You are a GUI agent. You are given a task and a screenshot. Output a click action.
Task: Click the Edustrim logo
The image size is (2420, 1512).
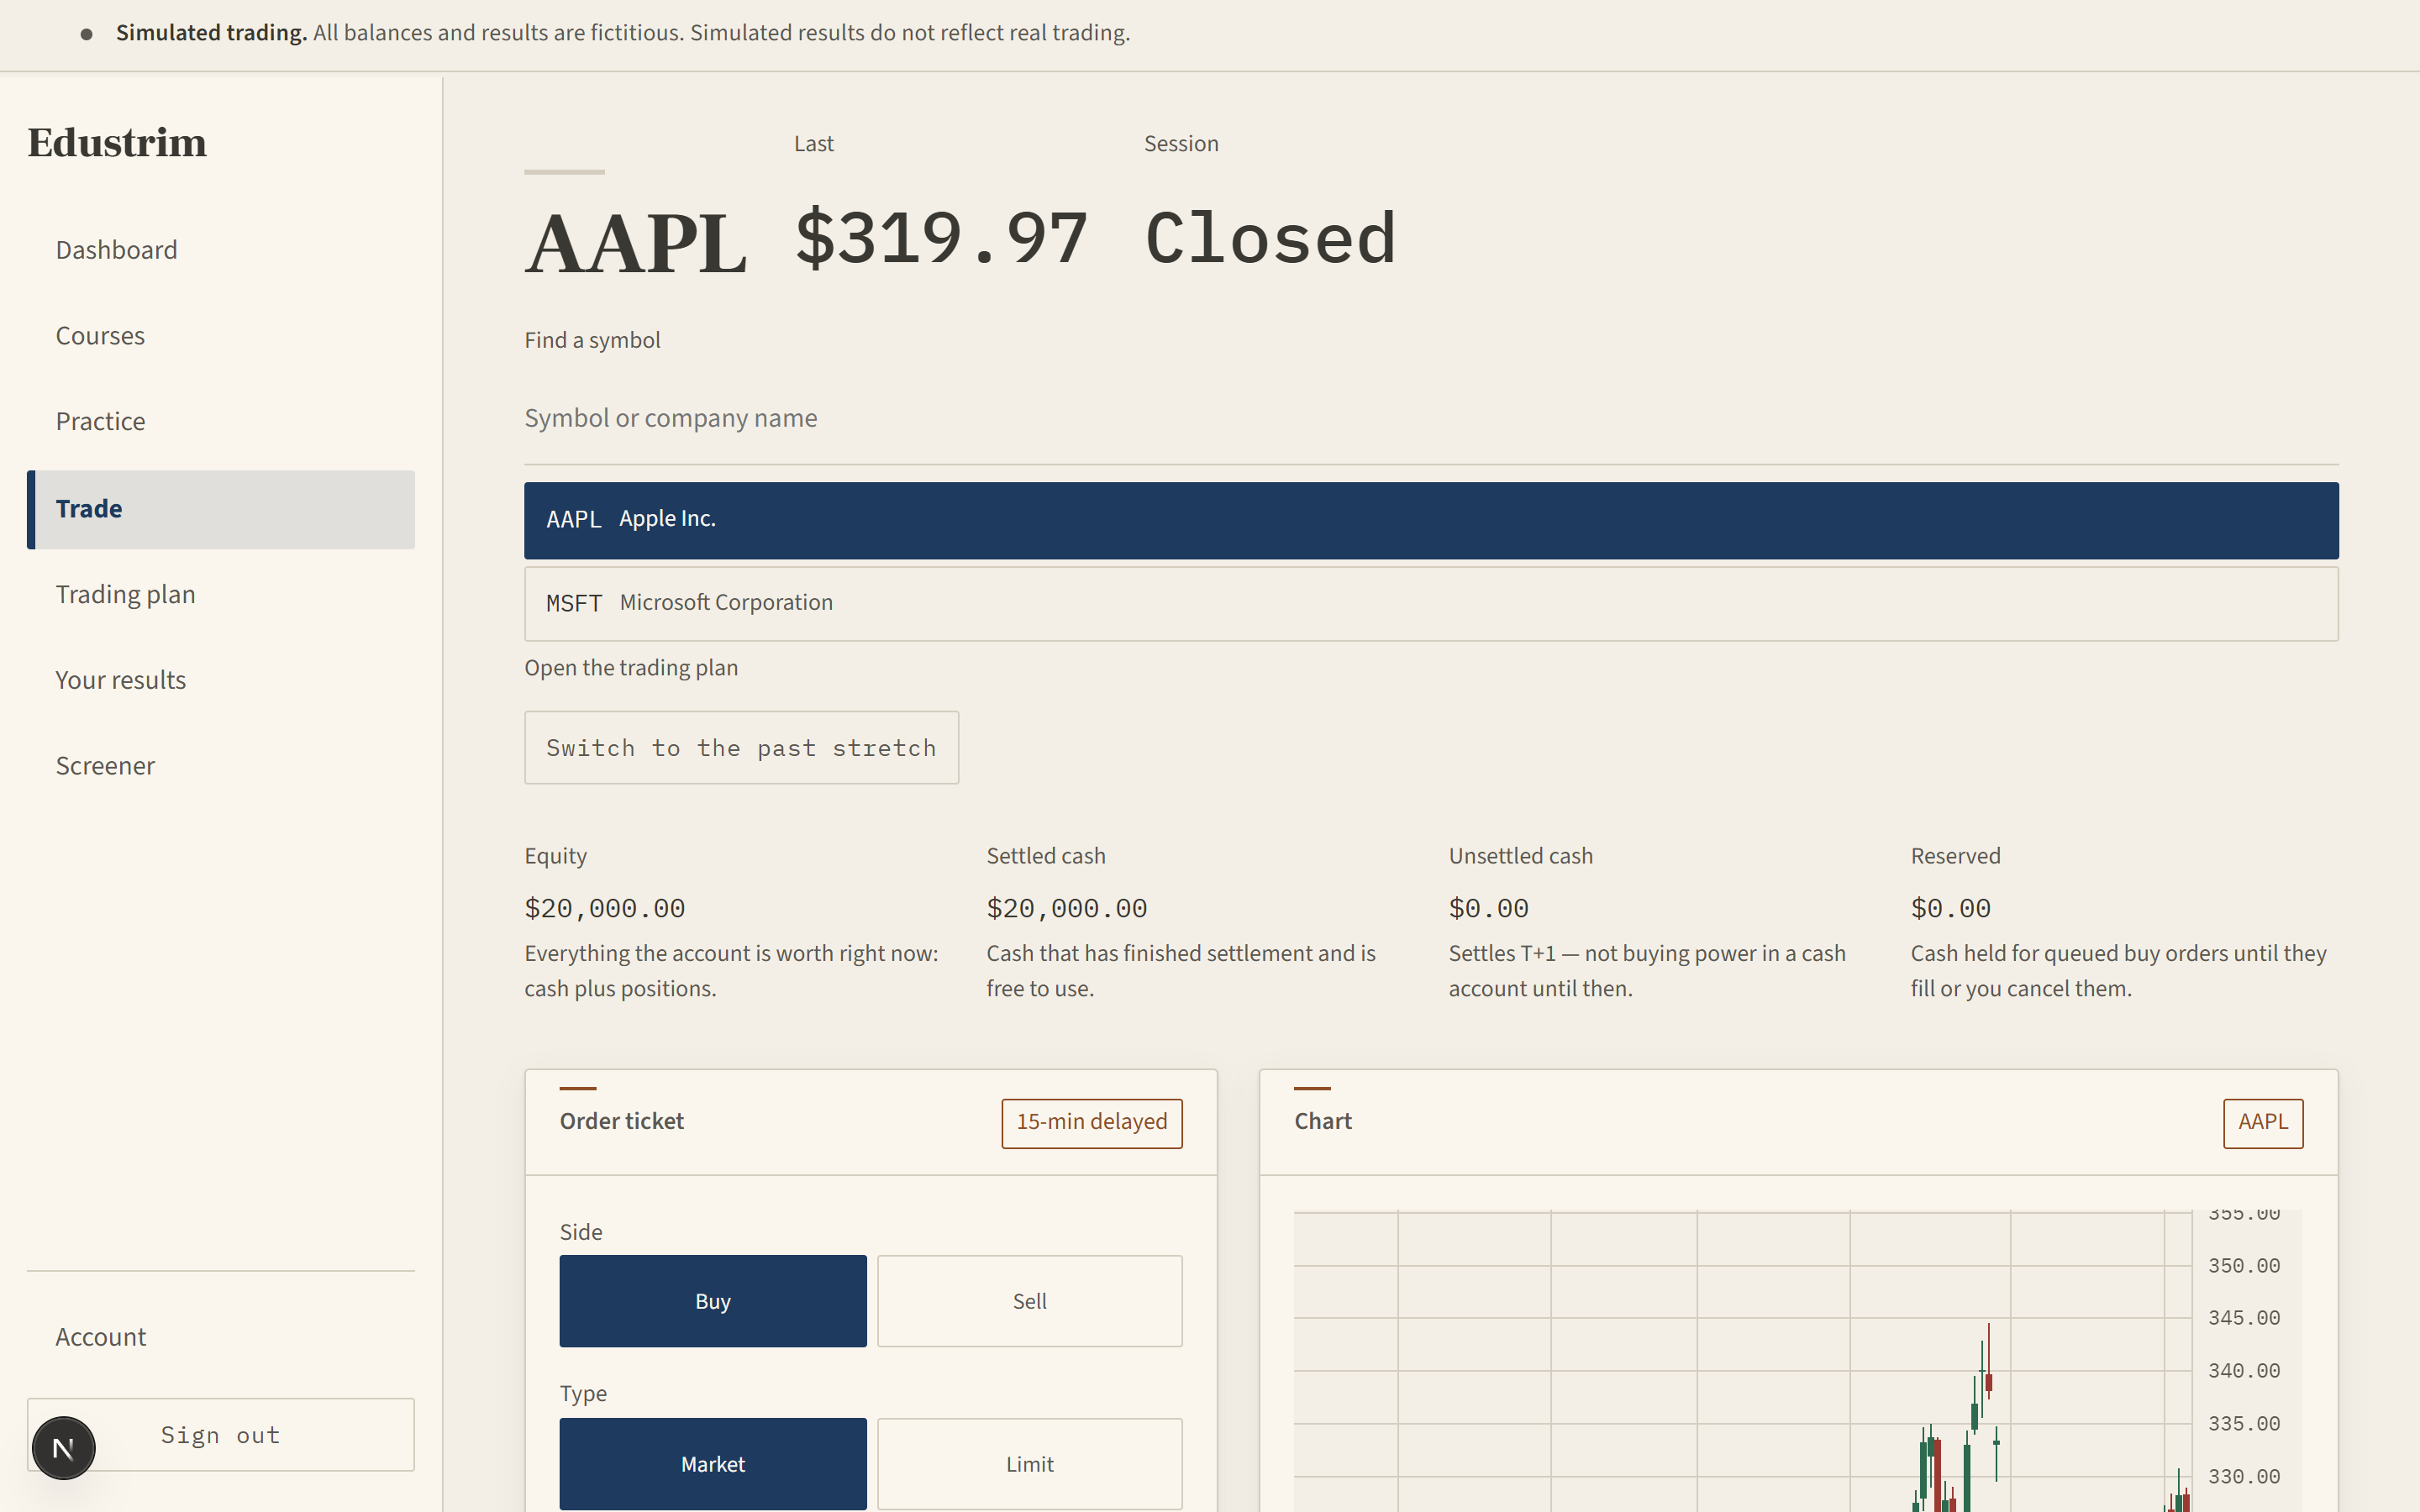117,142
